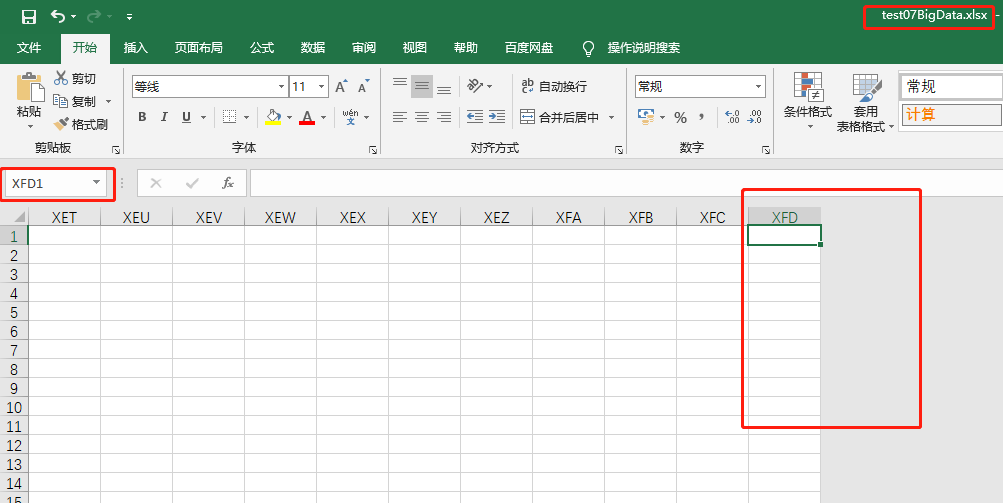The width and height of the screenshot is (1003, 503).
Task: Click the decrease indent icon
Action: pyautogui.click(x=475, y=117)
